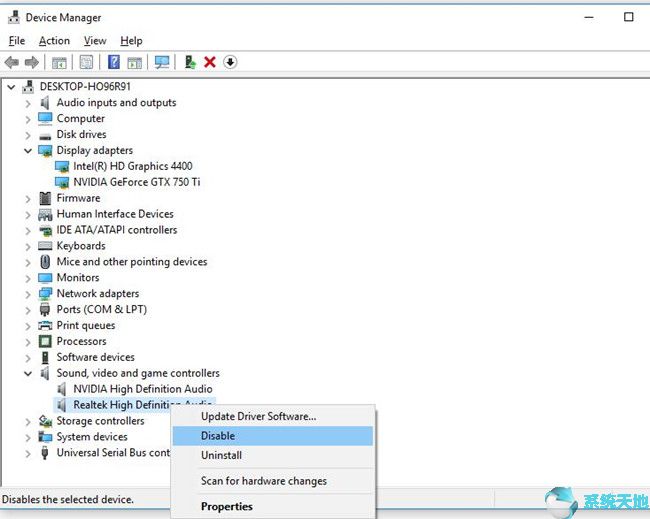Viewport: 650px width, 519px height.
Task: Click the red X Uninstall toolbar icon
Action: [210, 62]
